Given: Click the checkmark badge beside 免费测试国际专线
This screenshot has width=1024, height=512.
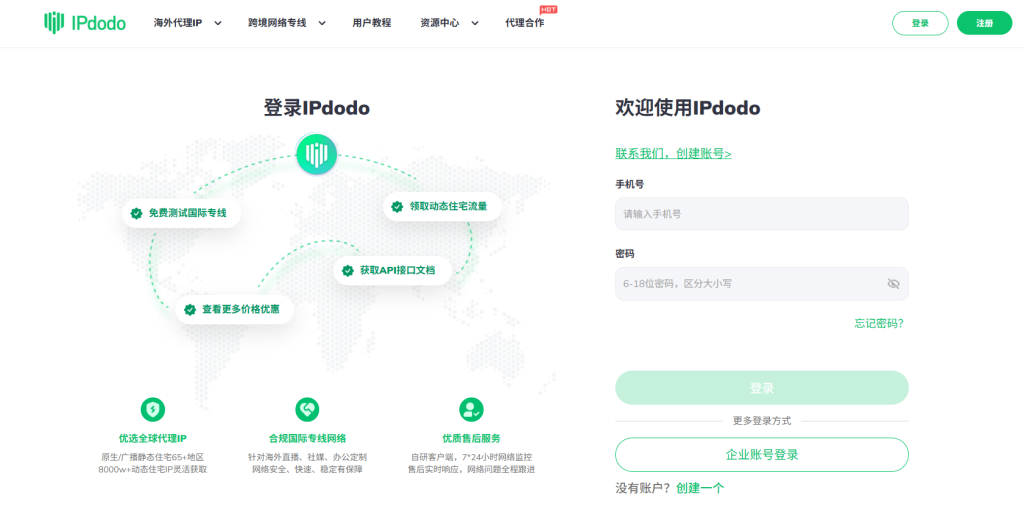Looking at the screenshot, I should pos(136,213).
